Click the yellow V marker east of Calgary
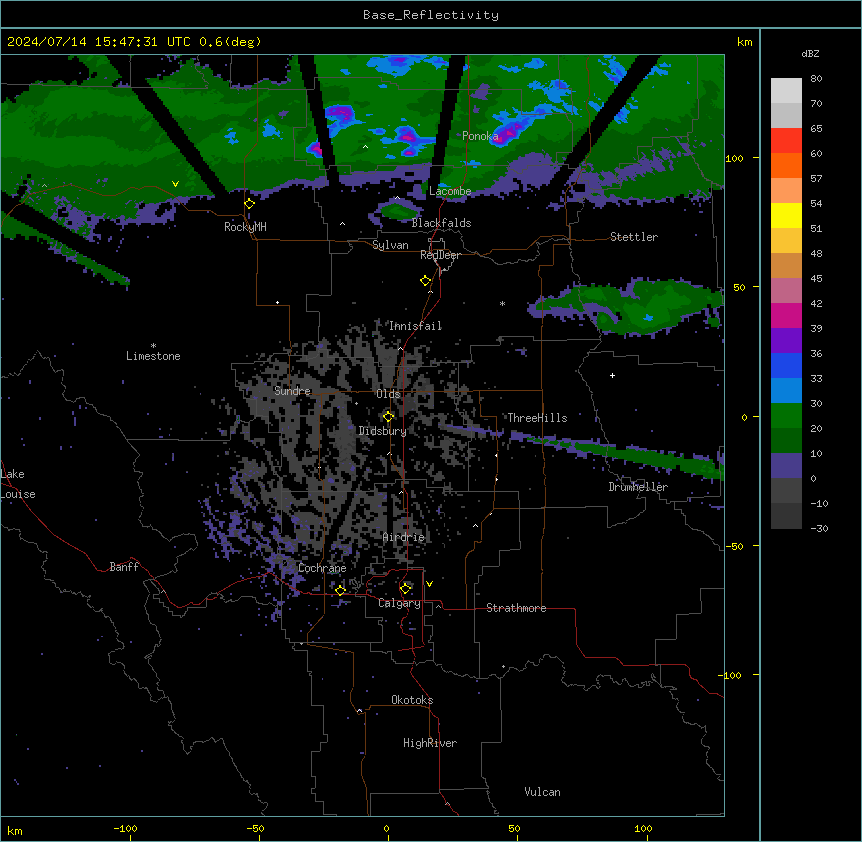 tap(429, 584)
